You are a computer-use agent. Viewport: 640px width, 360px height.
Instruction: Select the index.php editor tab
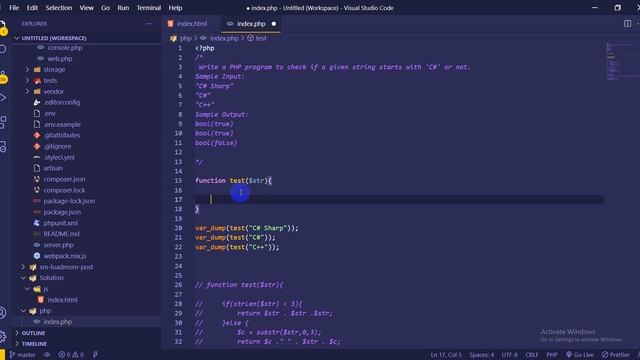tap(251, 24)
